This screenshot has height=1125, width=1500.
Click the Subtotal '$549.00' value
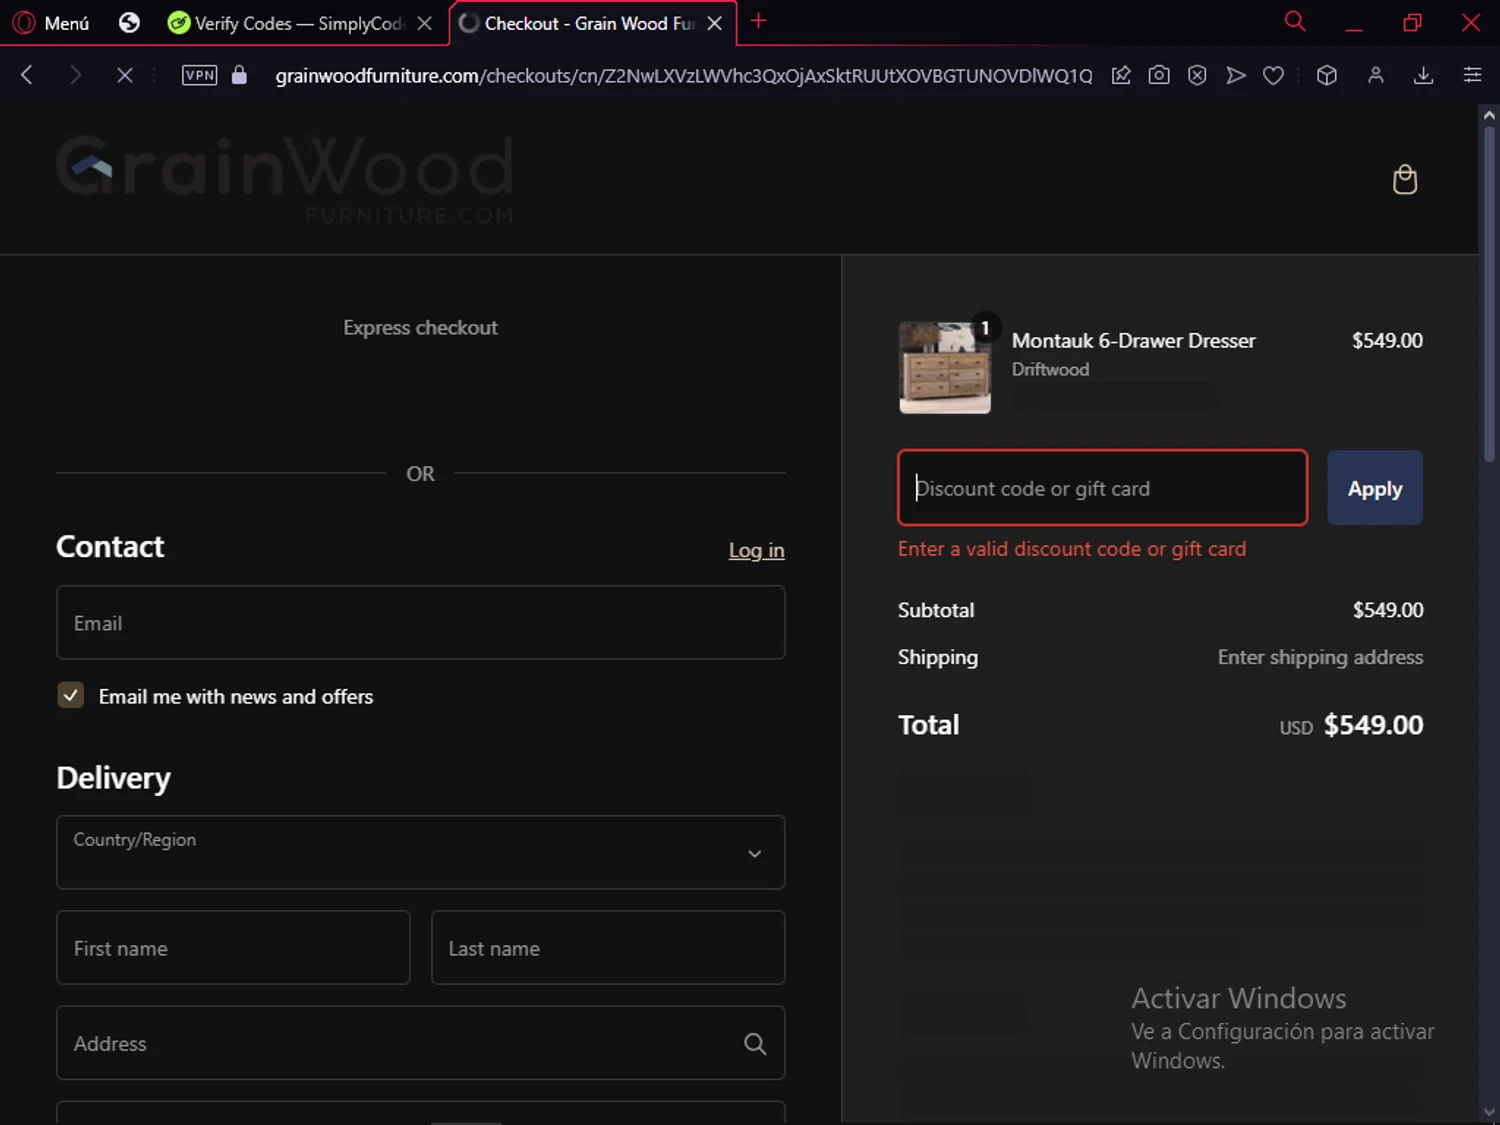coord(1388,610)
